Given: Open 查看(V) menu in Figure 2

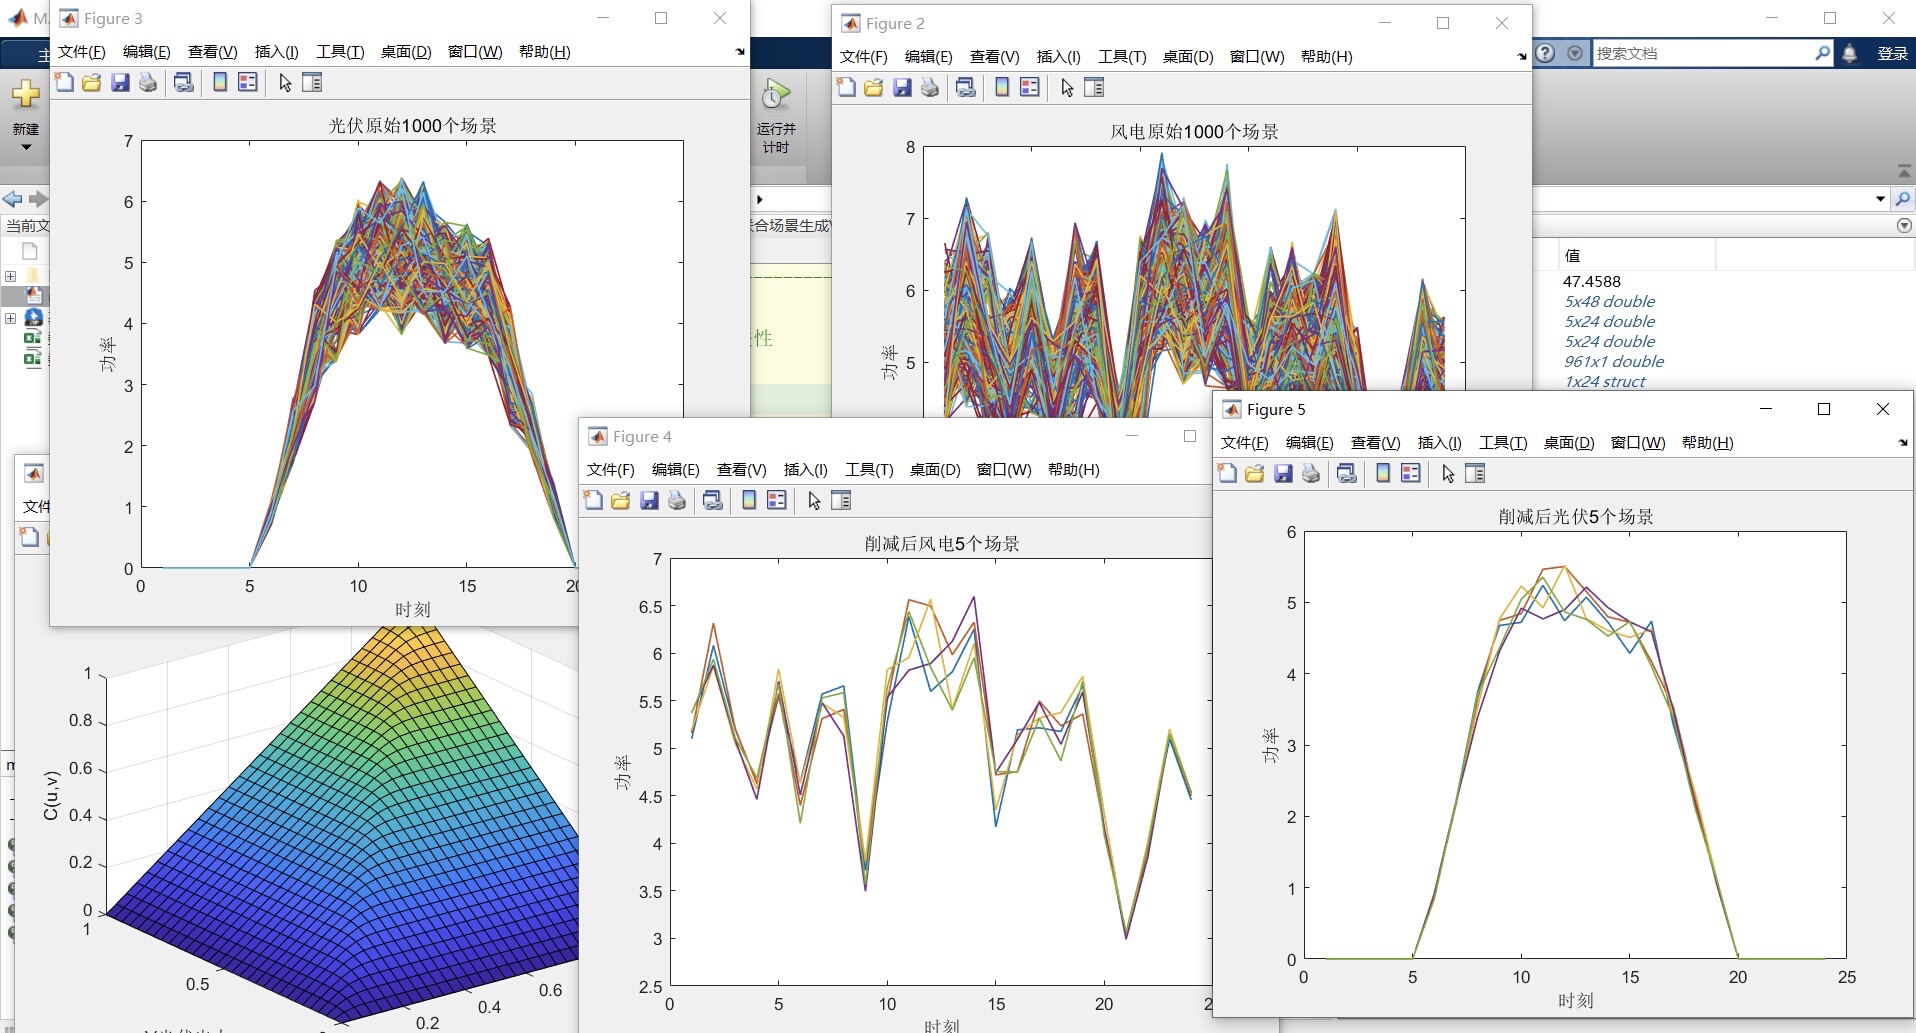Looking at the screenshot, I should (994, 57).
